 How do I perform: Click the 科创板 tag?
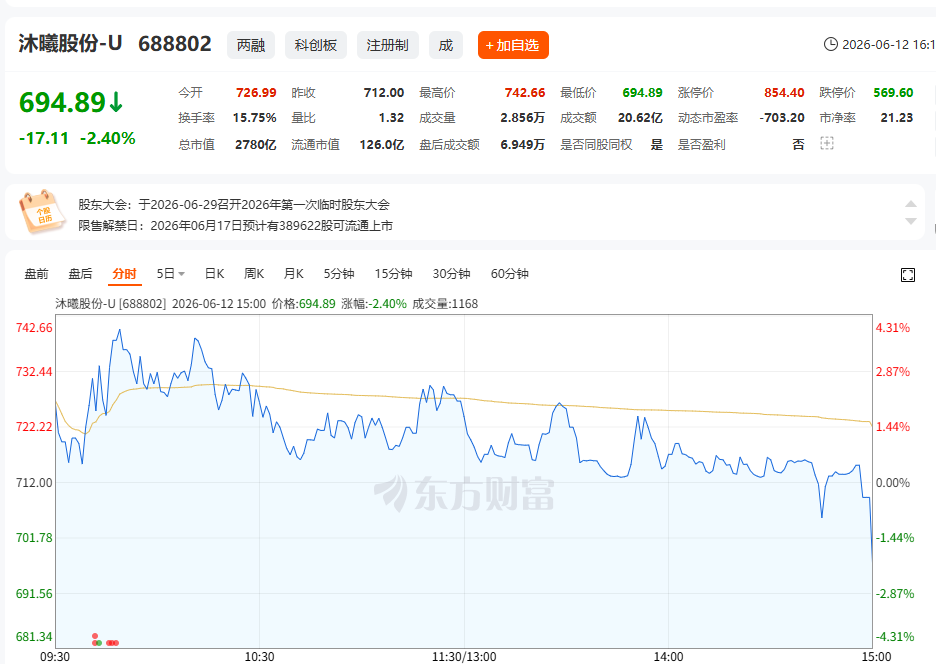click(x=316, y=45)
